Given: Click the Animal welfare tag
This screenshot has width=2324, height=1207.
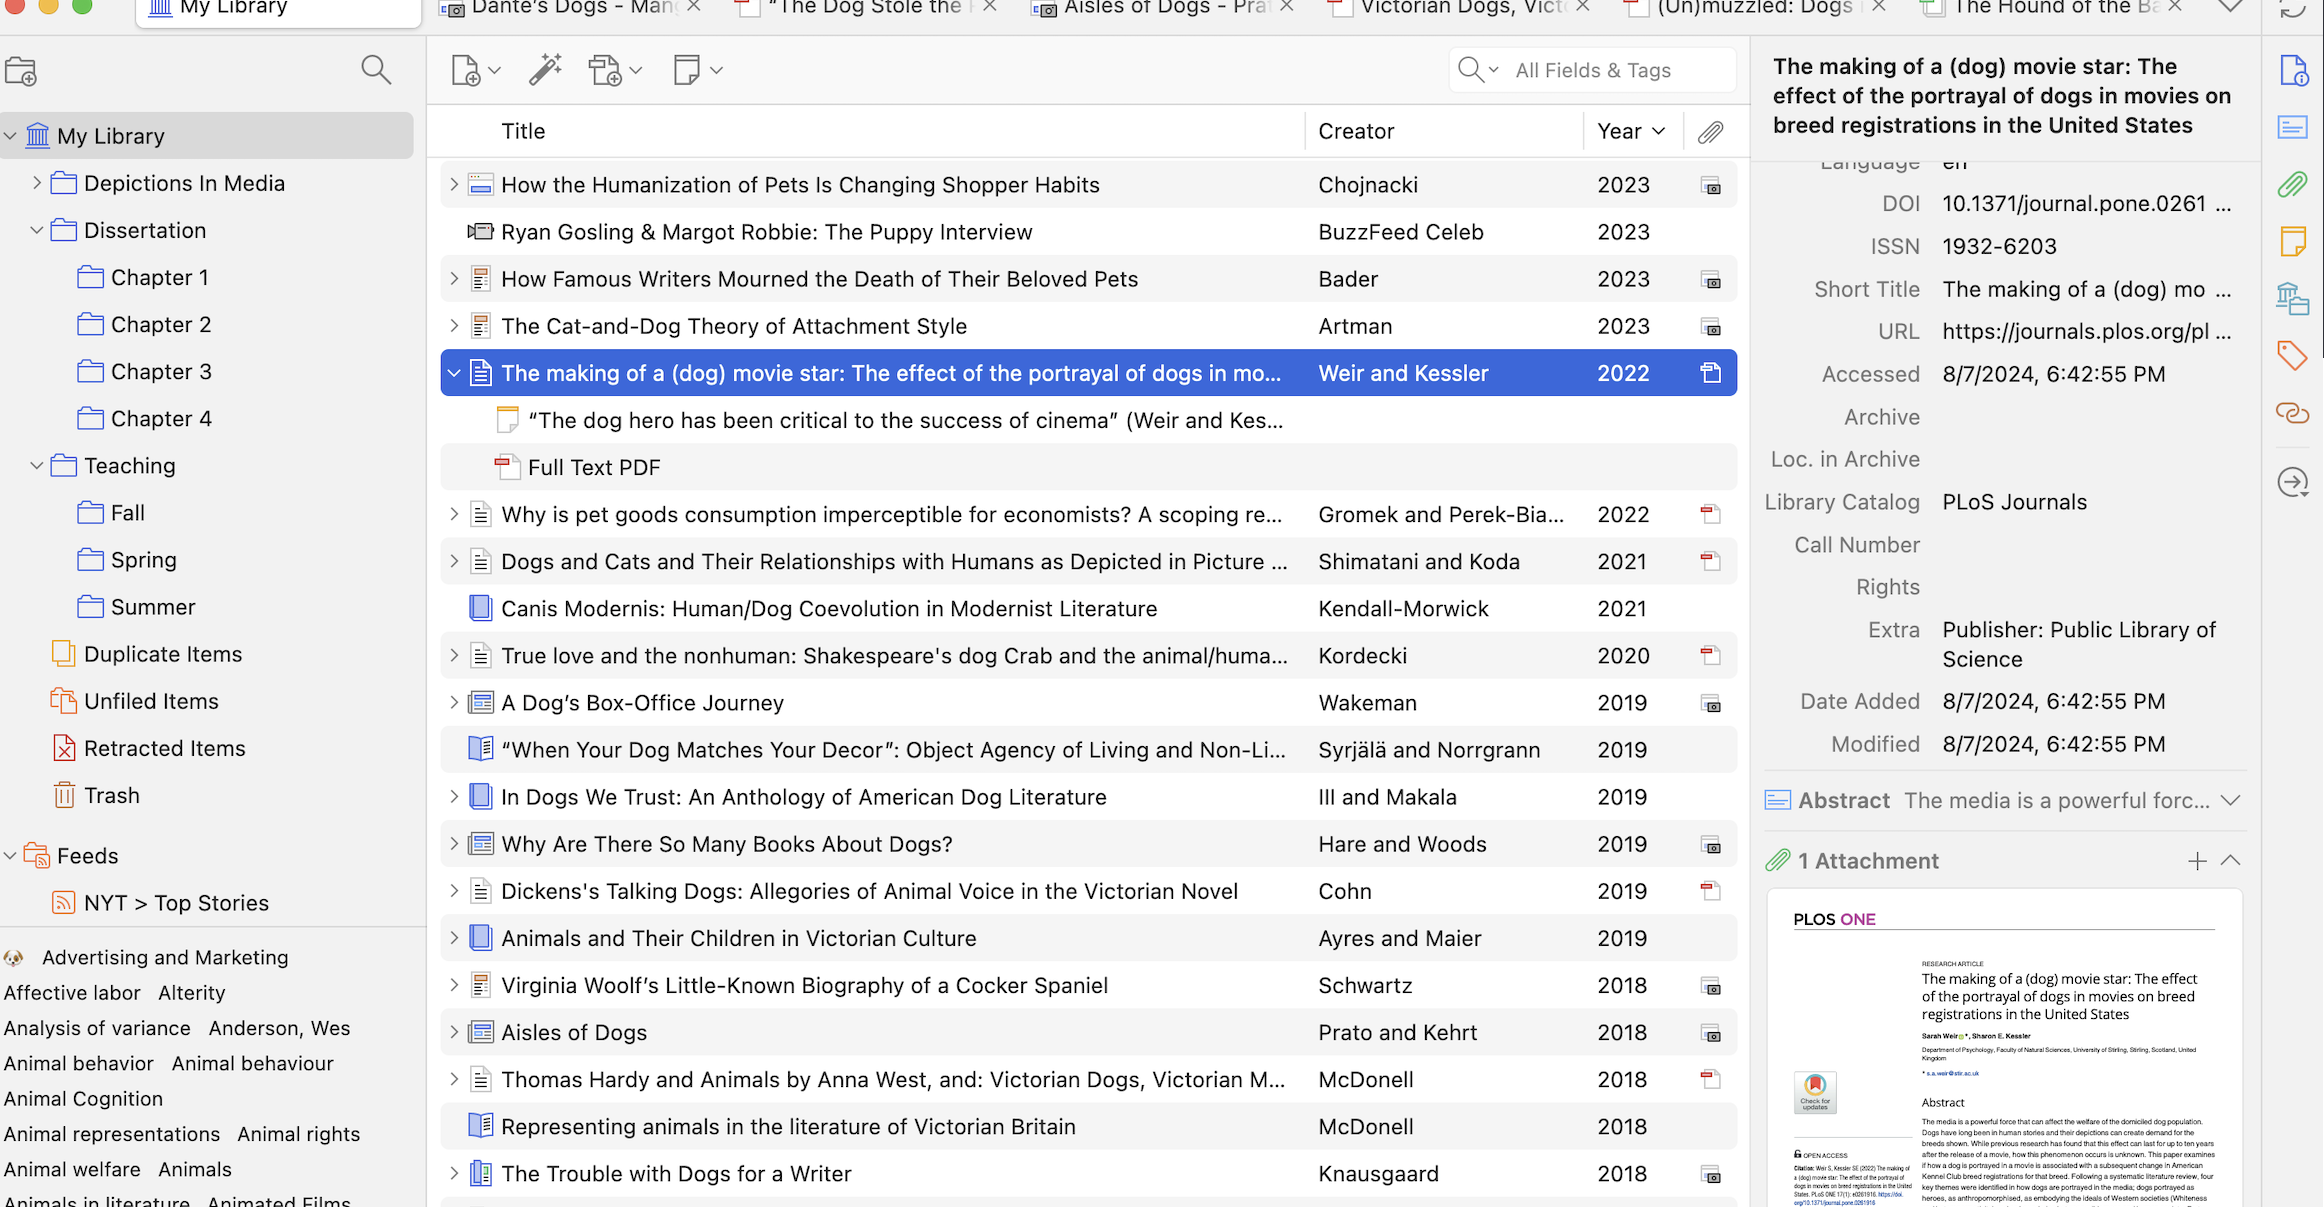Looking at the screenshot, I should (x=72, y=1169).
